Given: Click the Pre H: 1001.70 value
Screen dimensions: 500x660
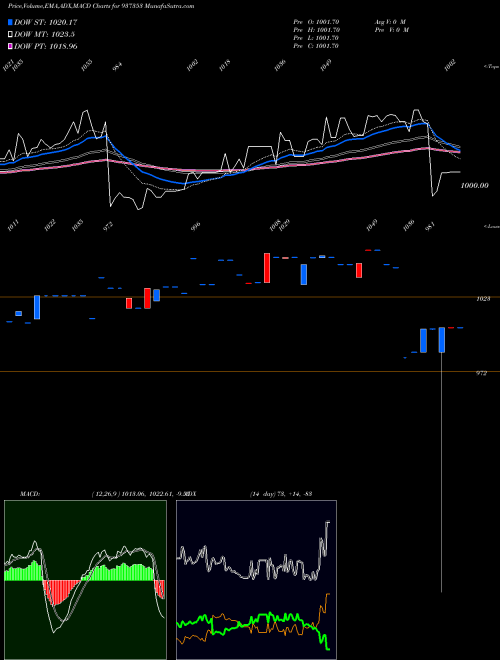Looking at the screenshot, I should (316, 30).
